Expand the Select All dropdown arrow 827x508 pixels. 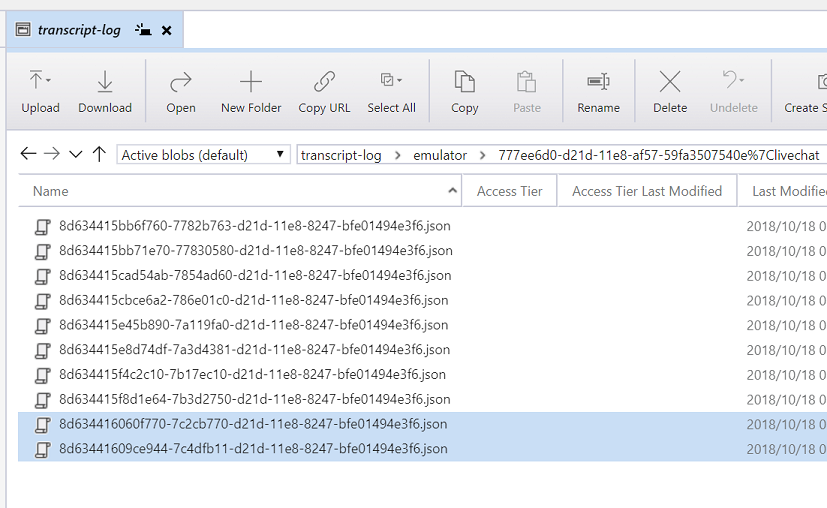point(399,81)
